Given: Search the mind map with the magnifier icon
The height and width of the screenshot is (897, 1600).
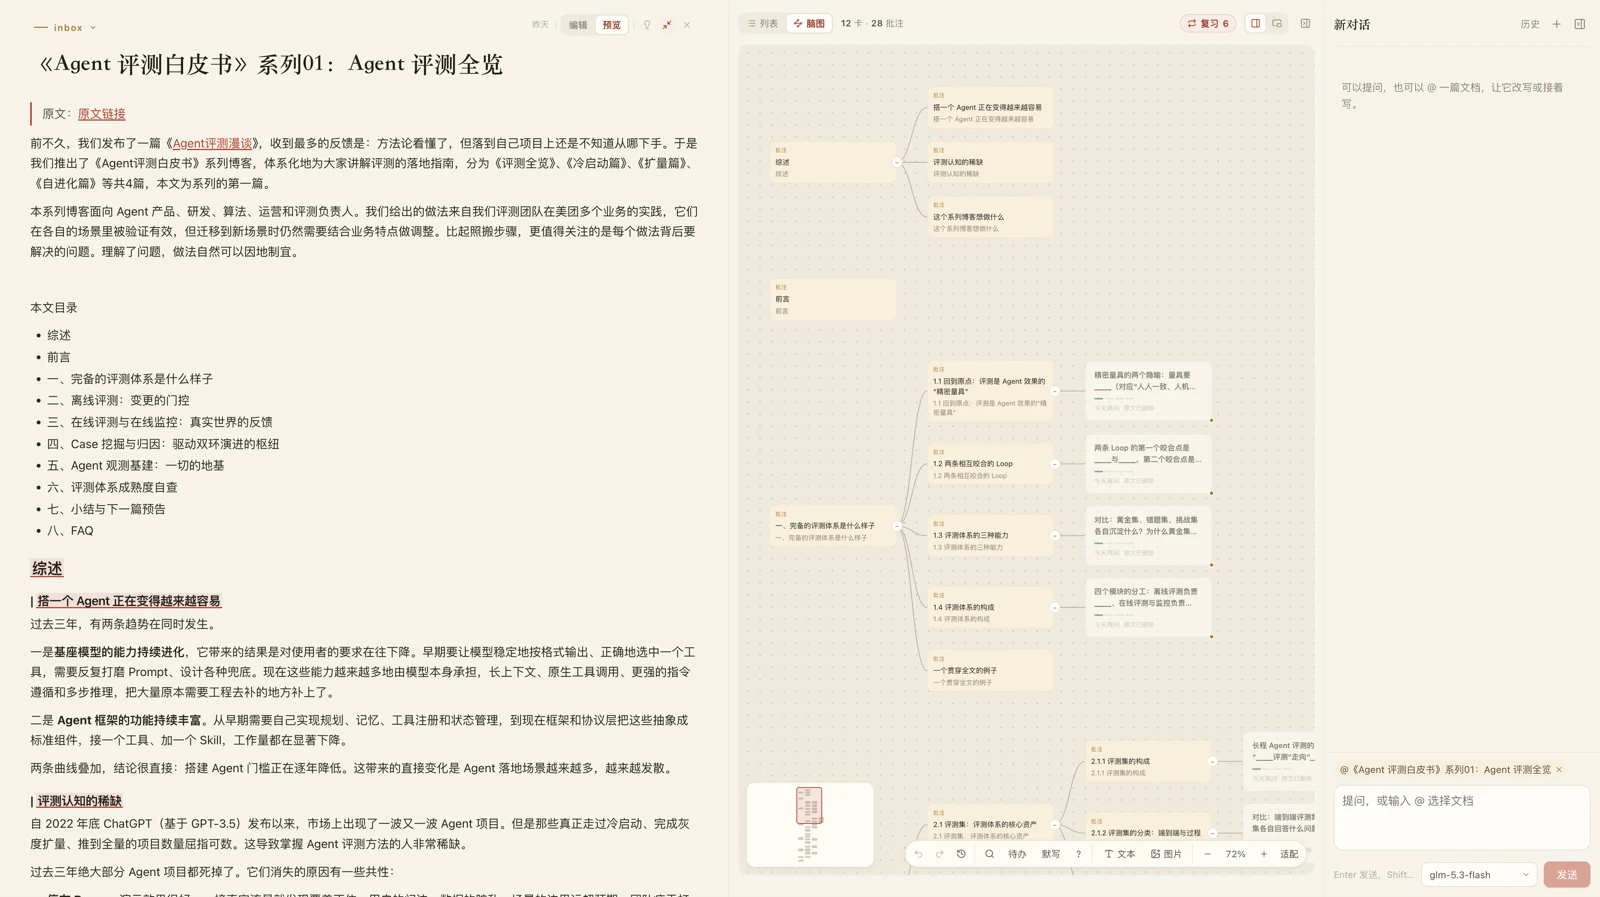Looking at the screenshot, I should pyautogui.click(x=989, y=854).
